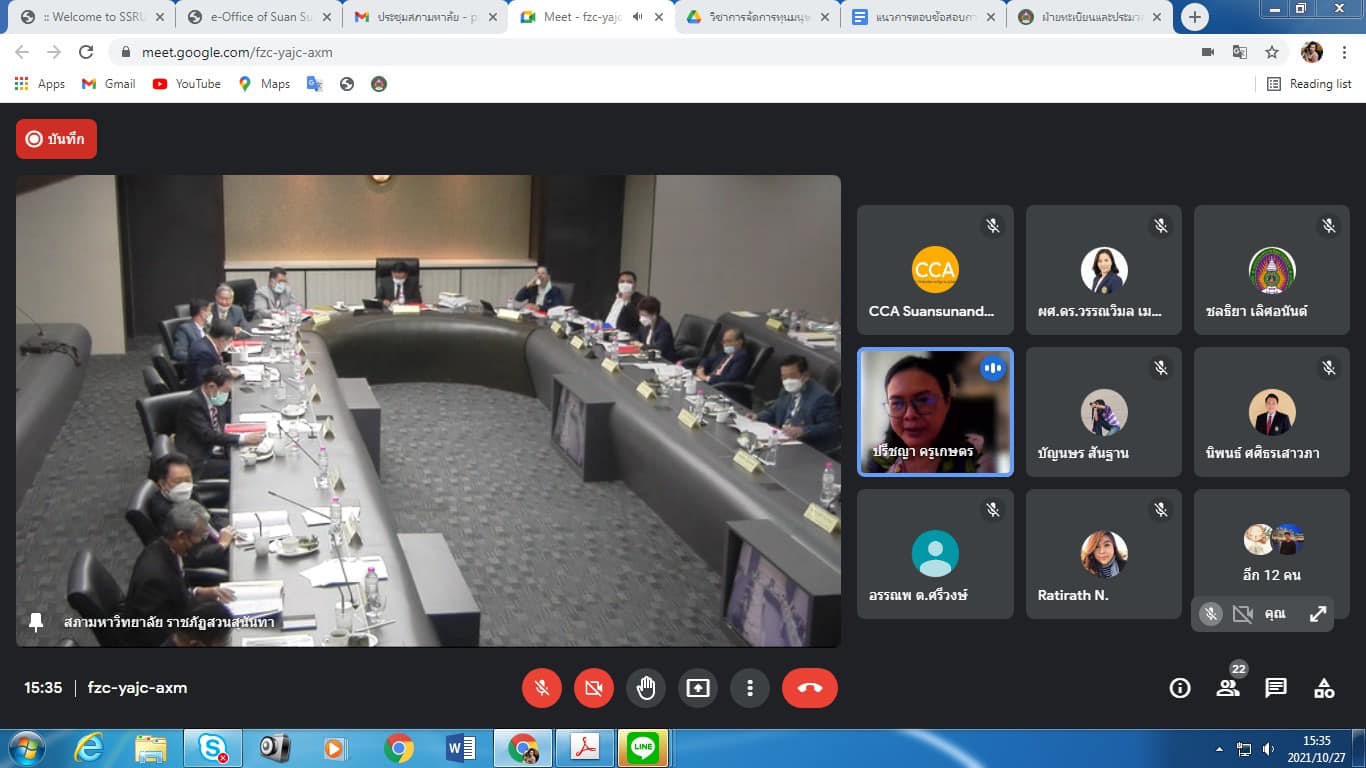Viewport: 1366px width, 768px height.
Task: Unpin the main video using pin icon
Action: (37, 622)
